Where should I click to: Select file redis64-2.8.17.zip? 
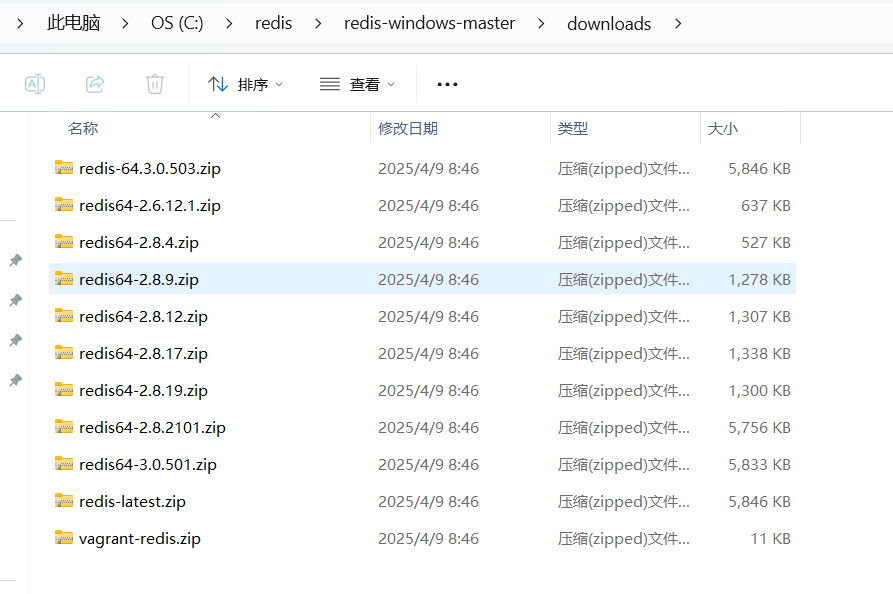(422, 354)
